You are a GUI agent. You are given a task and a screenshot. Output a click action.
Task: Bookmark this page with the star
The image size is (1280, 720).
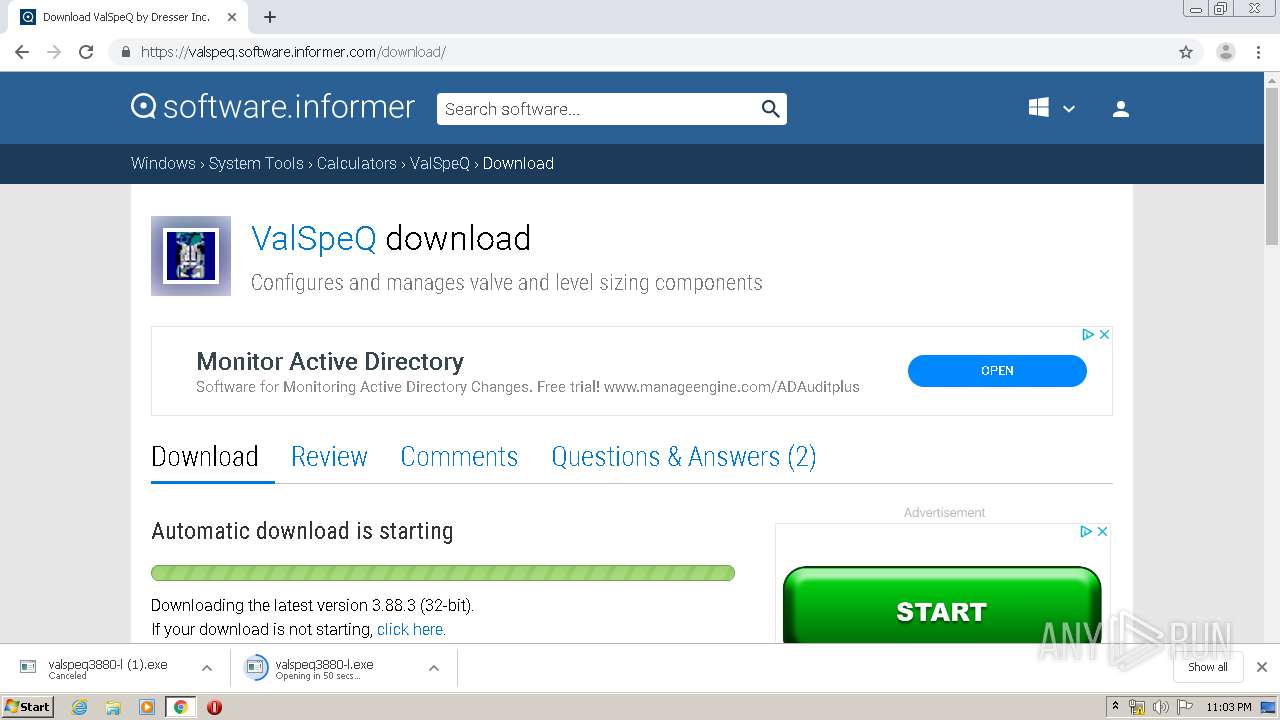[1186, 52]
